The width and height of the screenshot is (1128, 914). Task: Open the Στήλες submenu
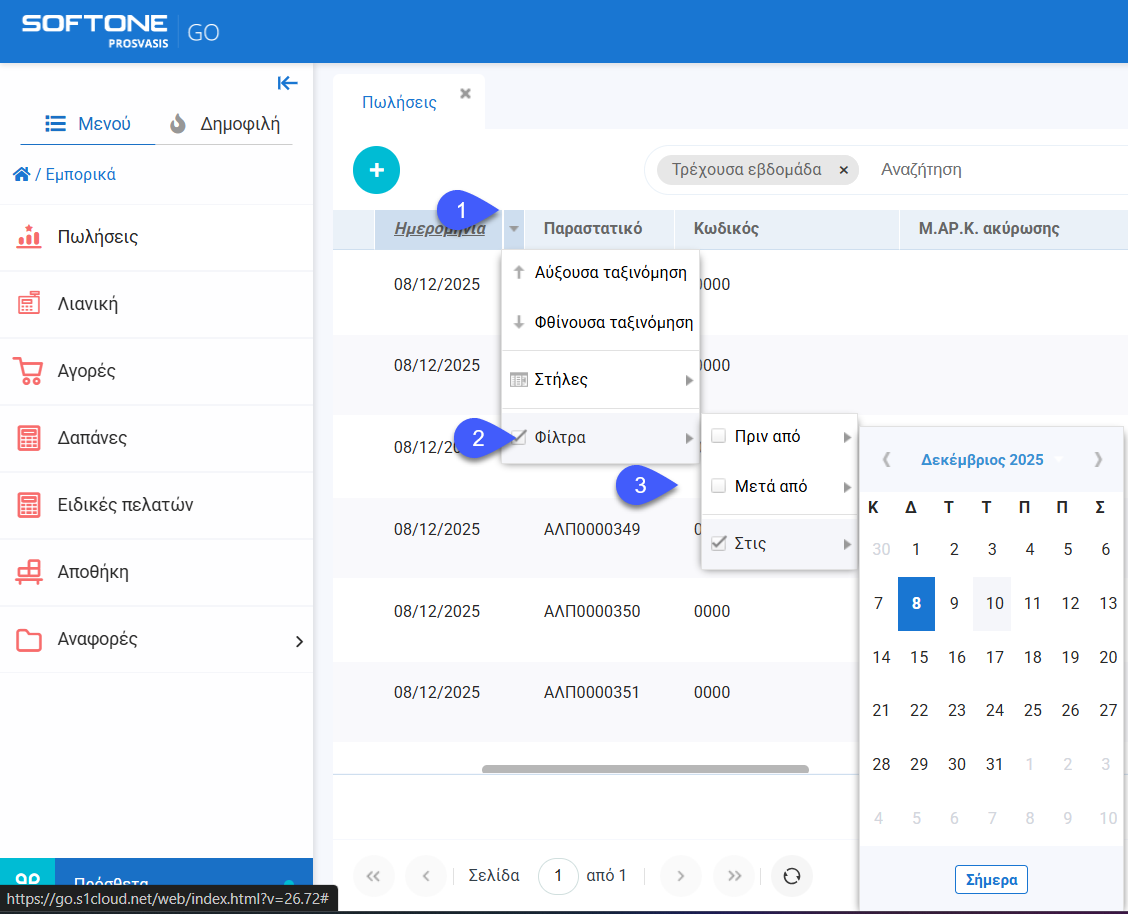pos(600,380)
